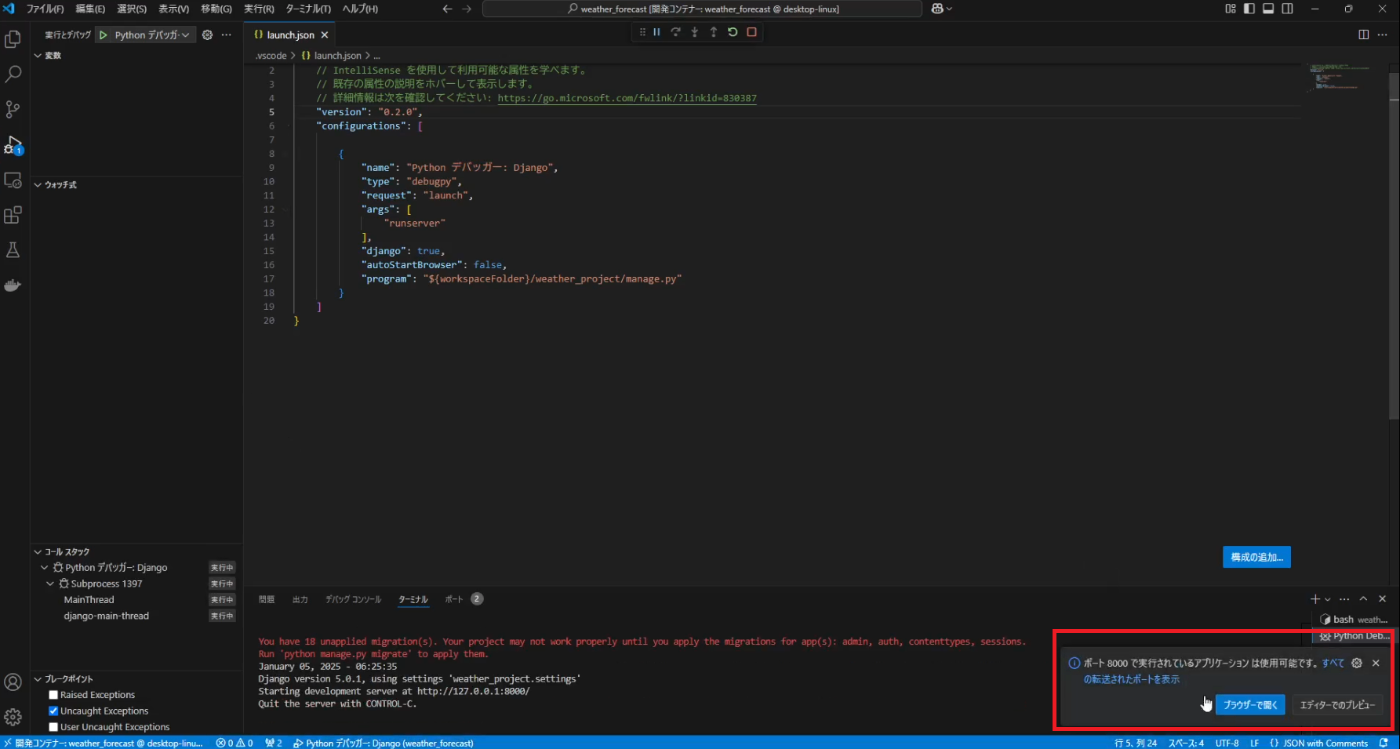Screen dimensions: 1400x749
Task: Collapse Python デバッガー: Django call stack
Action: 44,567
